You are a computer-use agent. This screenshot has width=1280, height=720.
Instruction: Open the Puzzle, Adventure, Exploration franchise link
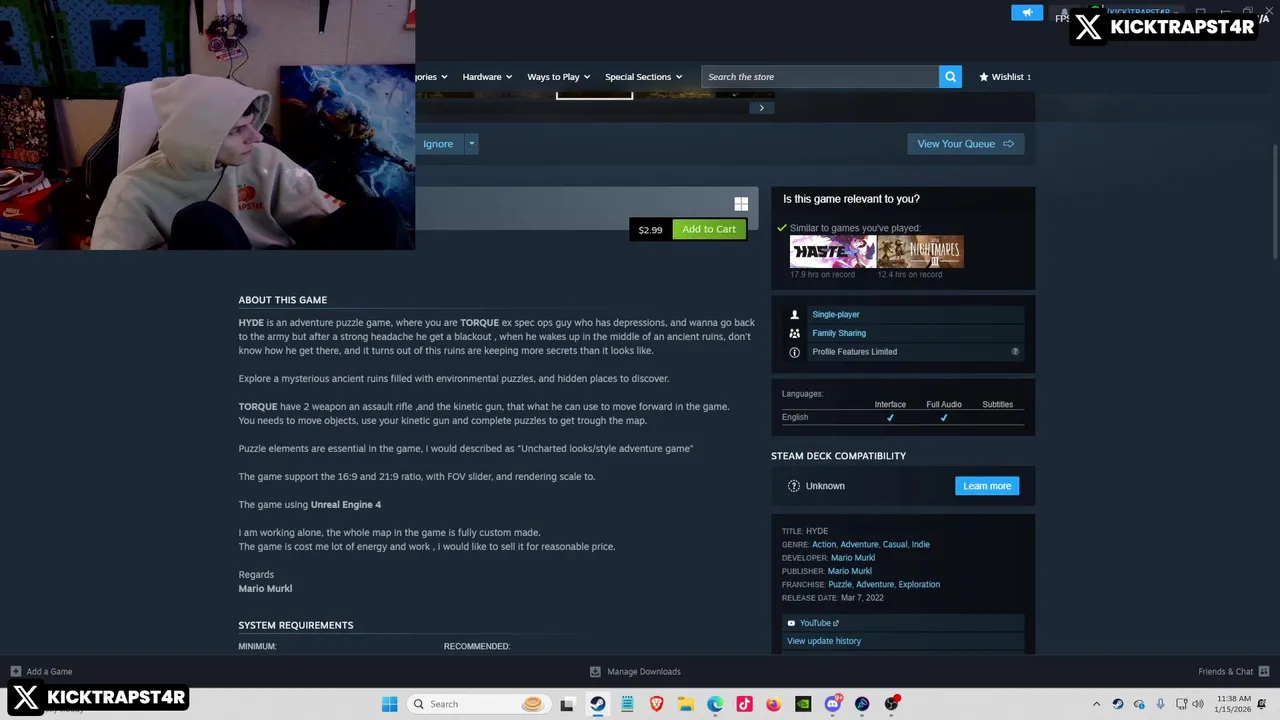pos(884,585)
